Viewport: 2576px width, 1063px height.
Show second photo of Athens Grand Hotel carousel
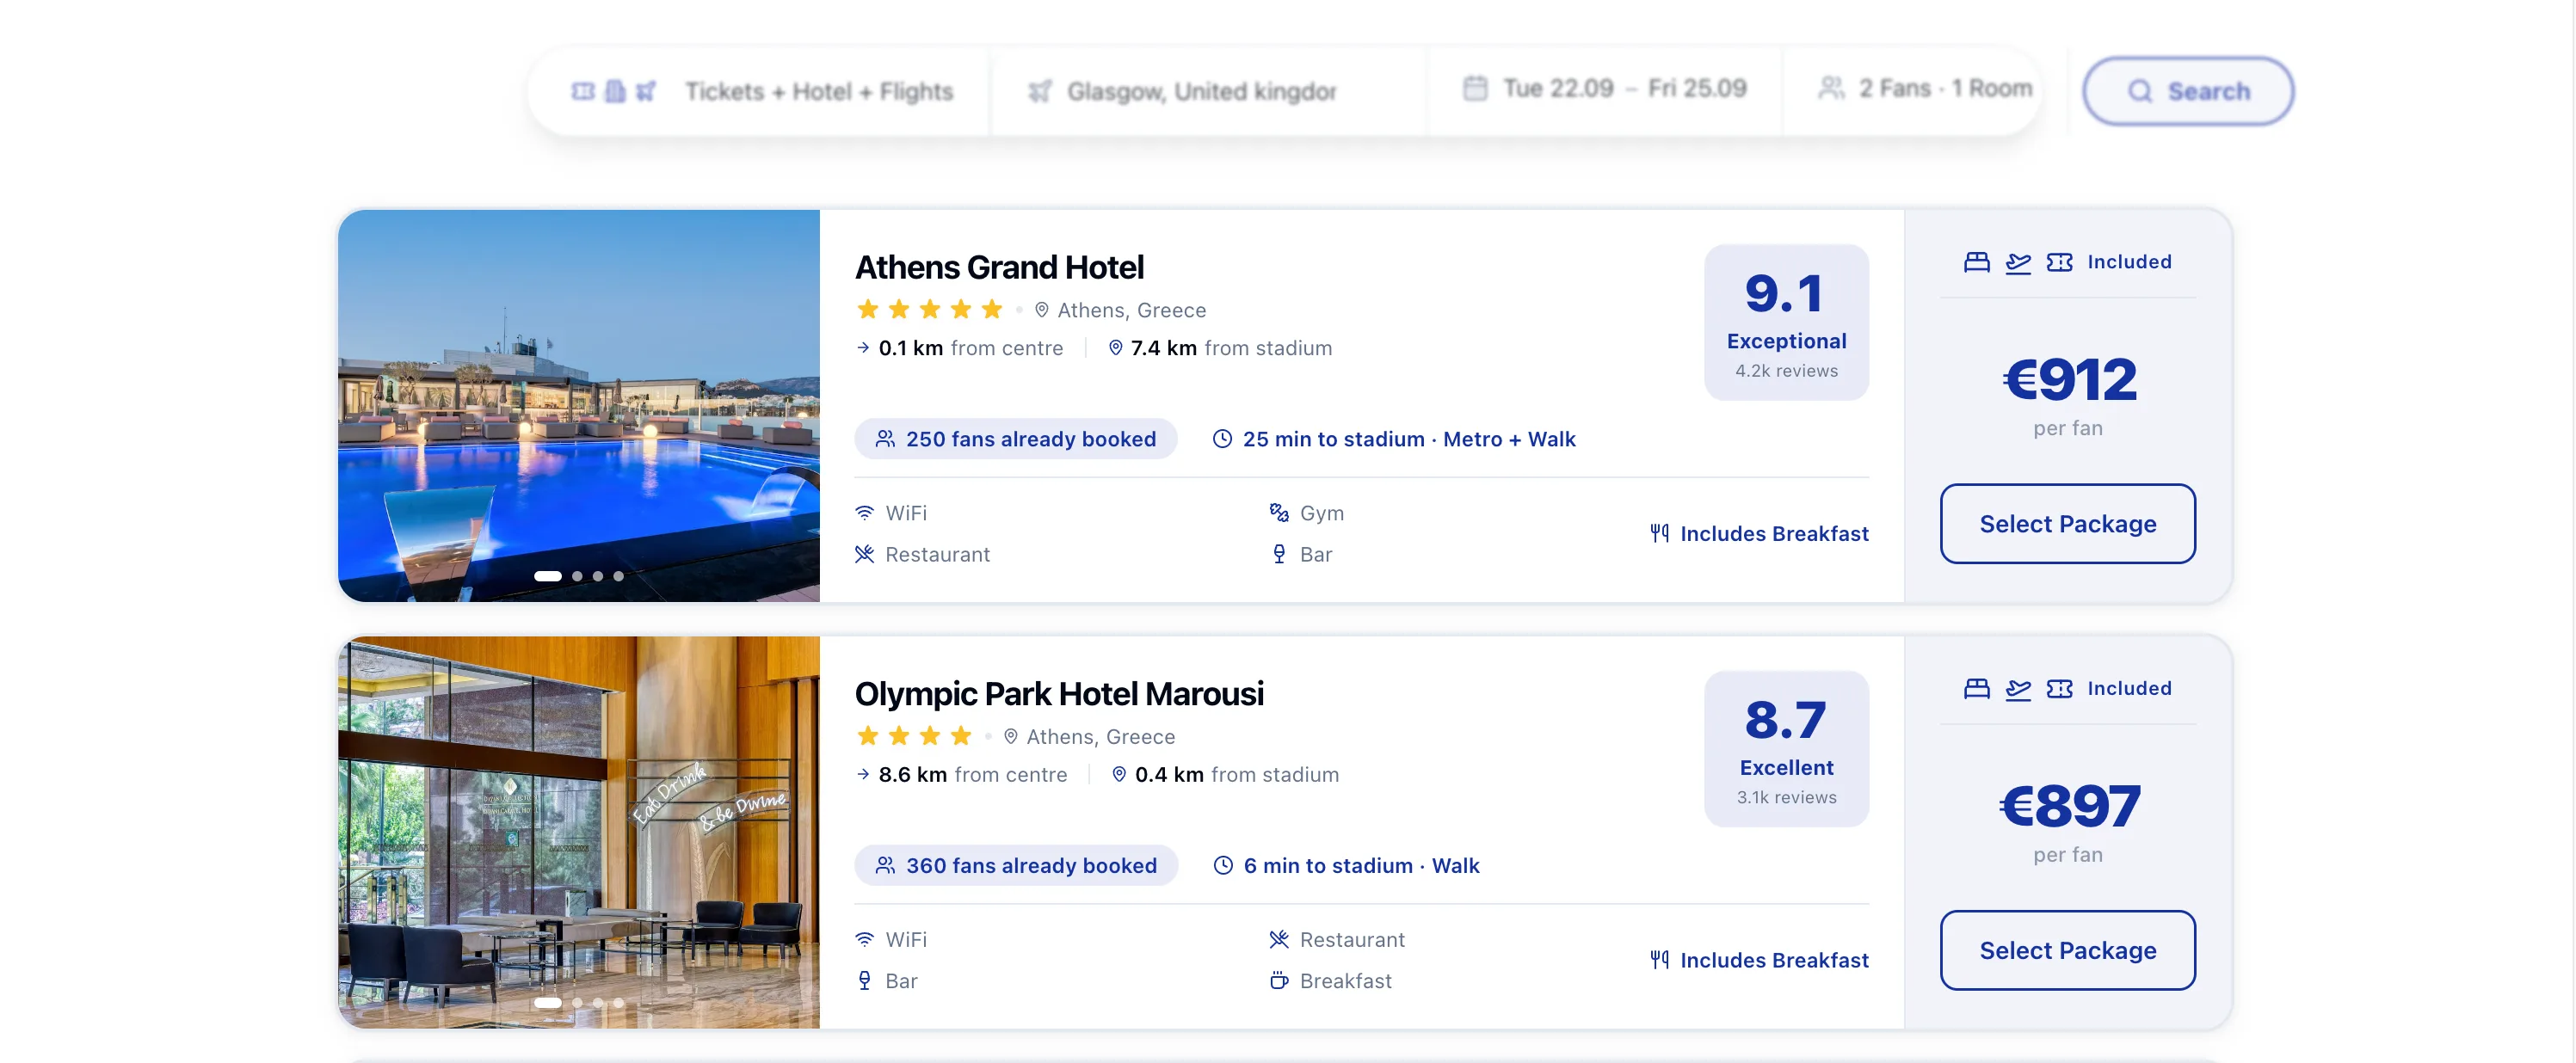pos(577,576)
